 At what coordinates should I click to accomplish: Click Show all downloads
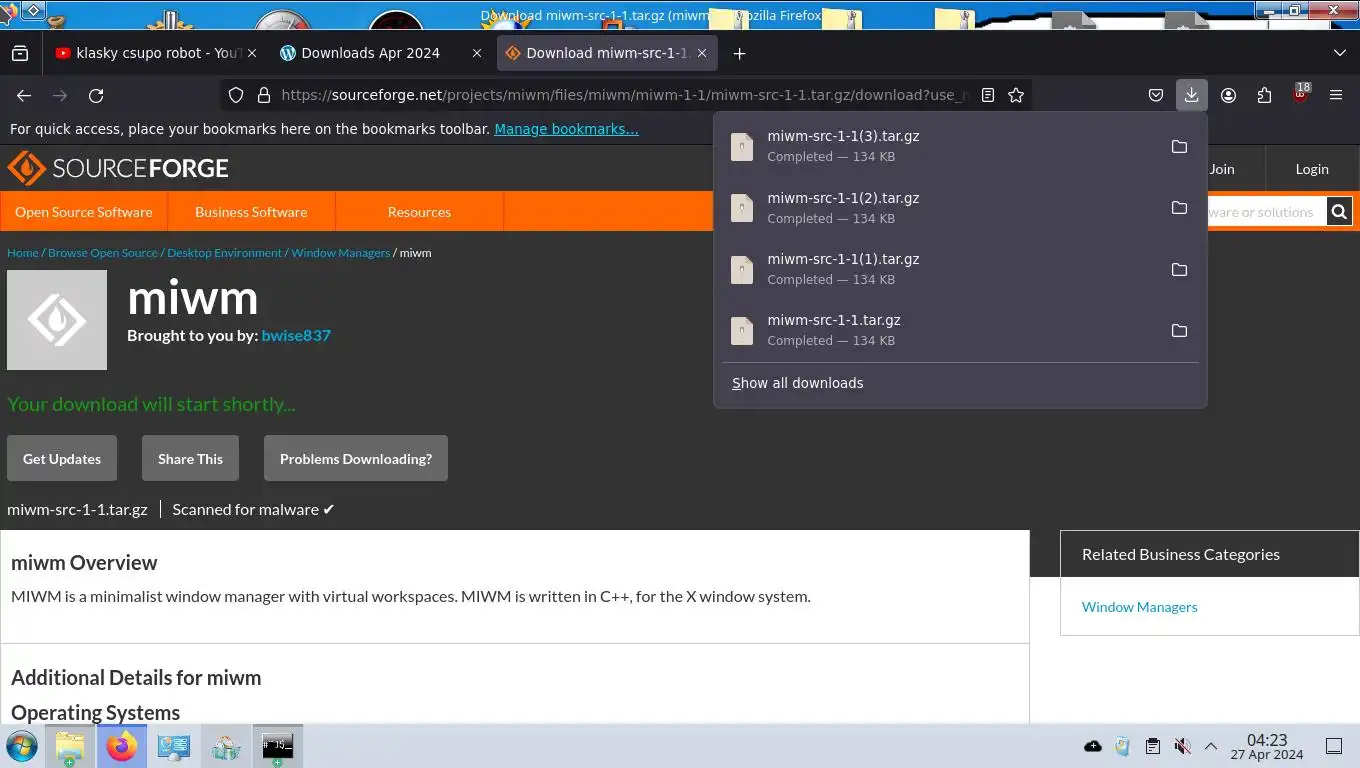coord(797,383)
